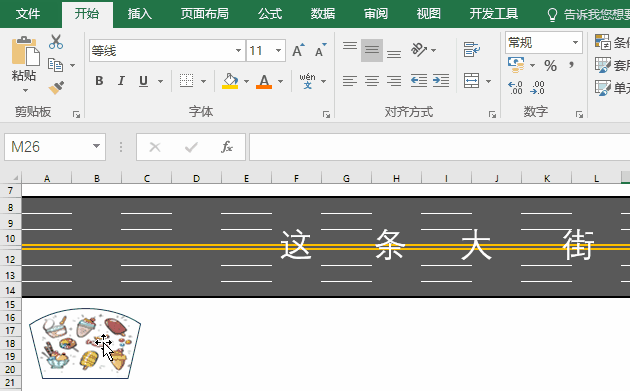
Task: Click the text orientation icon
Action: (419, 50)
